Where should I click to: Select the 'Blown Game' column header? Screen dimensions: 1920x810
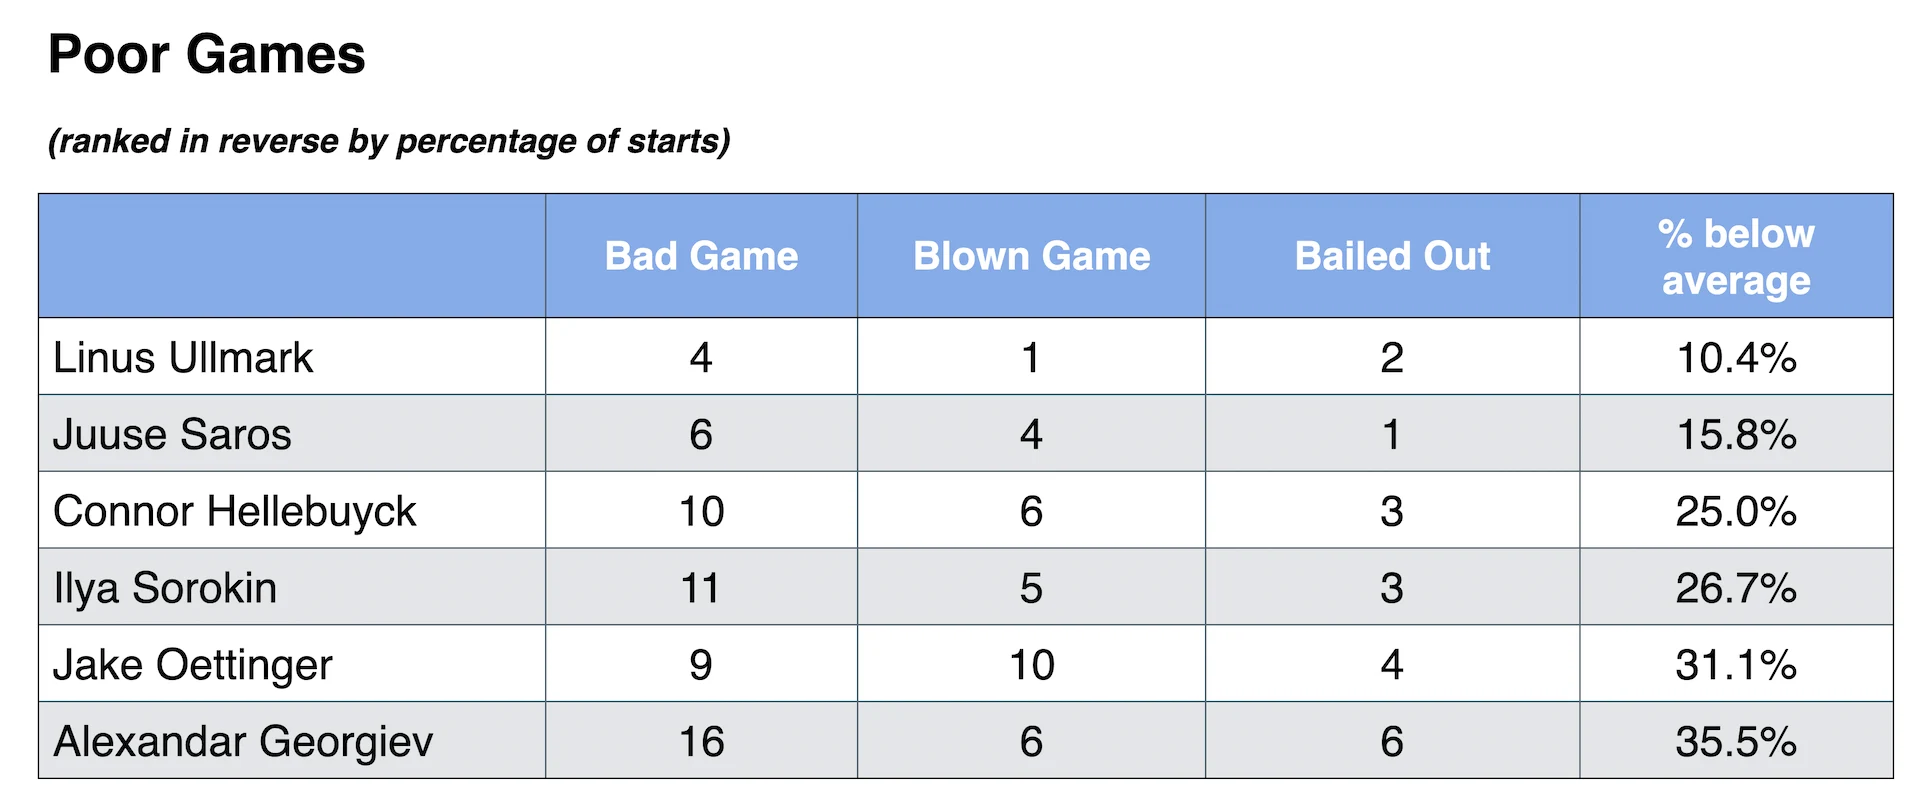[x=1031, y=256]
